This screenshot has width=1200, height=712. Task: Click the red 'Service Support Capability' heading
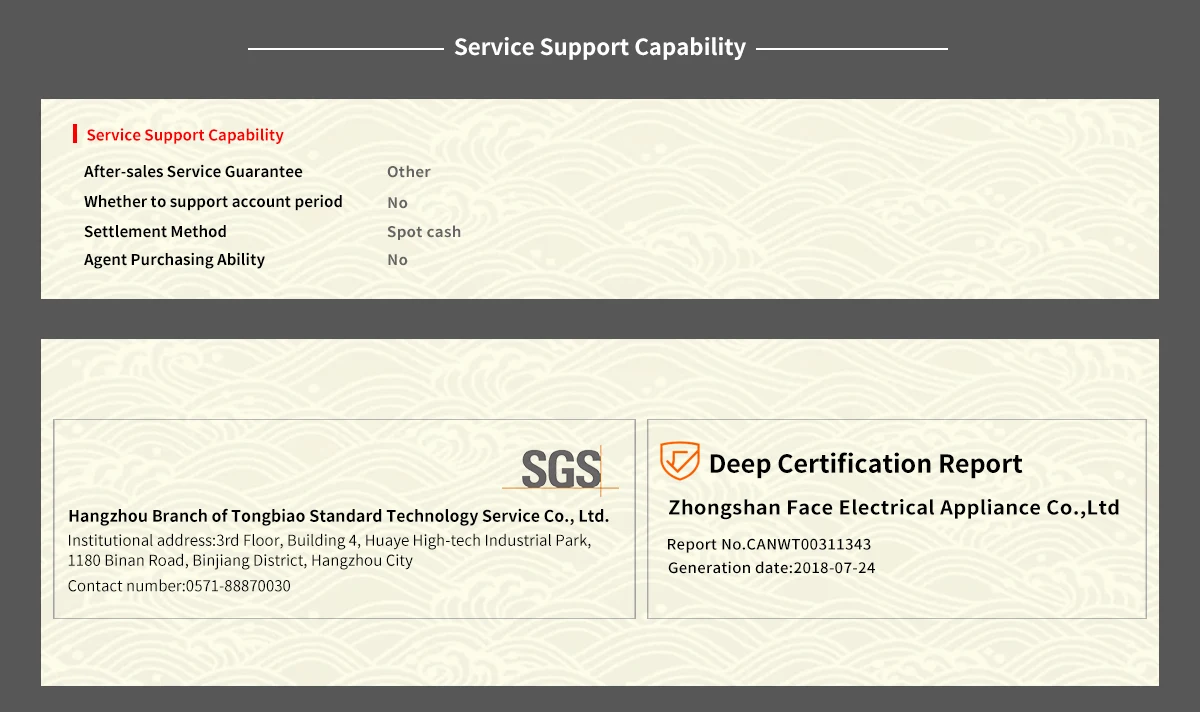[x=185, y=135]
